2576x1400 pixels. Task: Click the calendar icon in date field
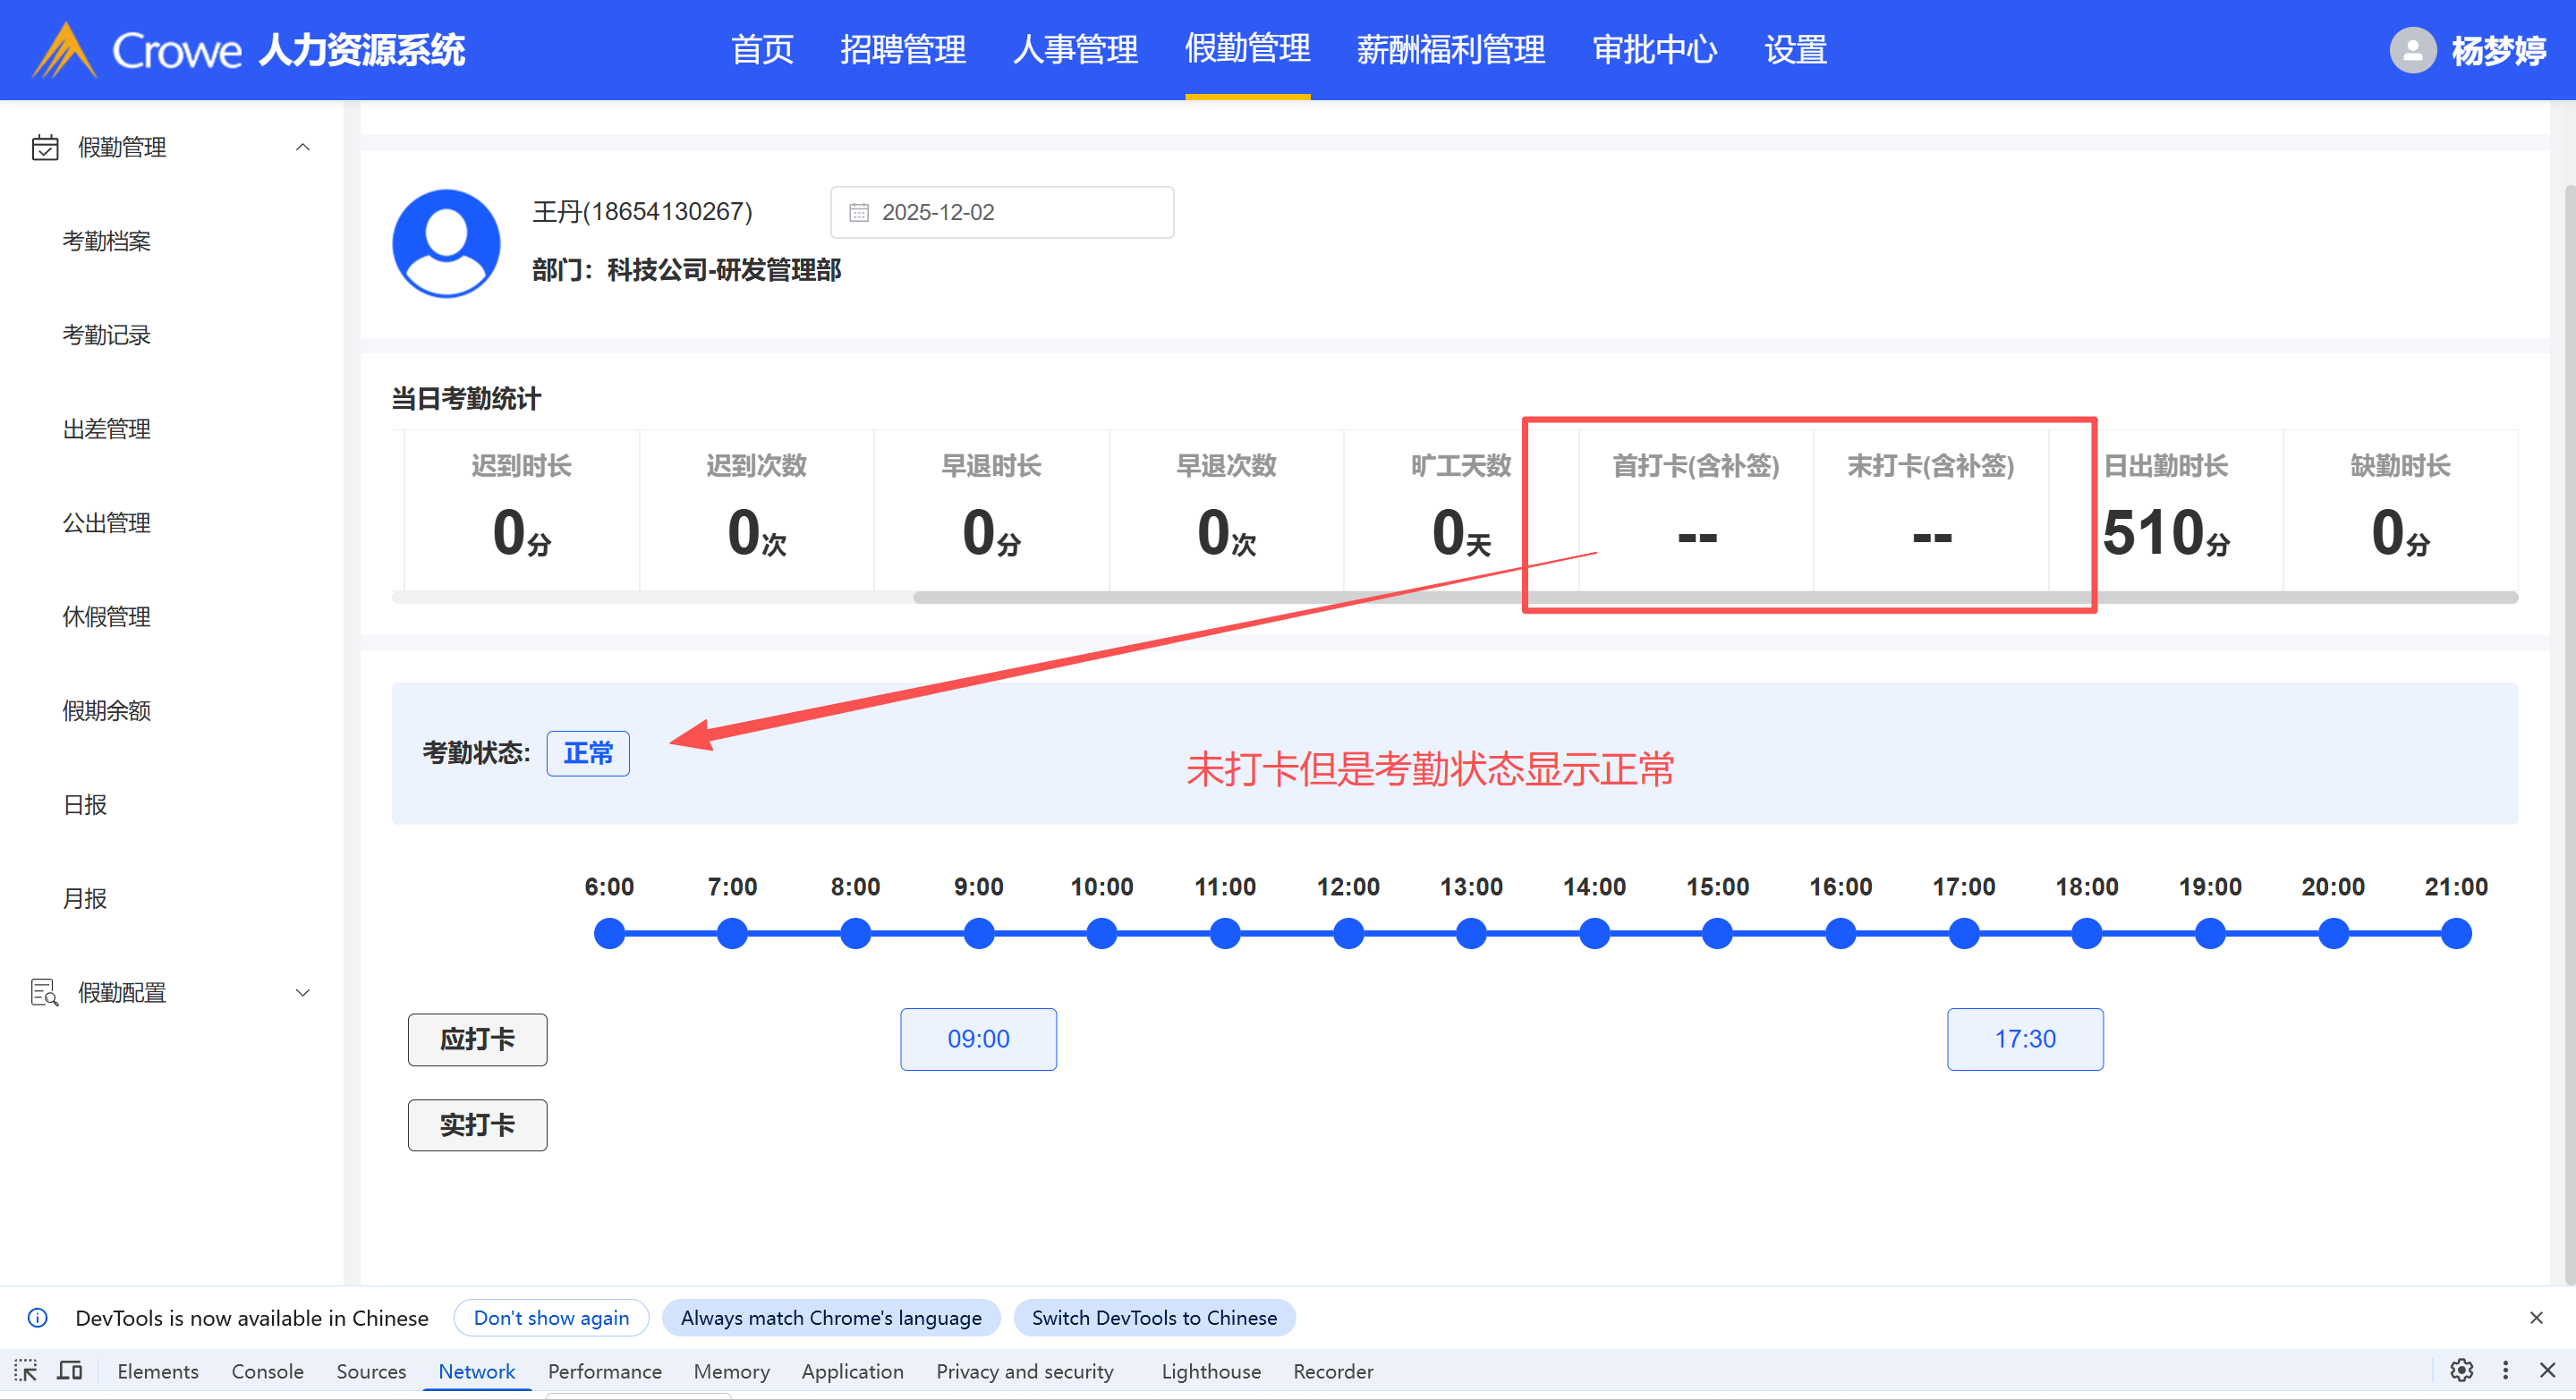pos(858,212)
